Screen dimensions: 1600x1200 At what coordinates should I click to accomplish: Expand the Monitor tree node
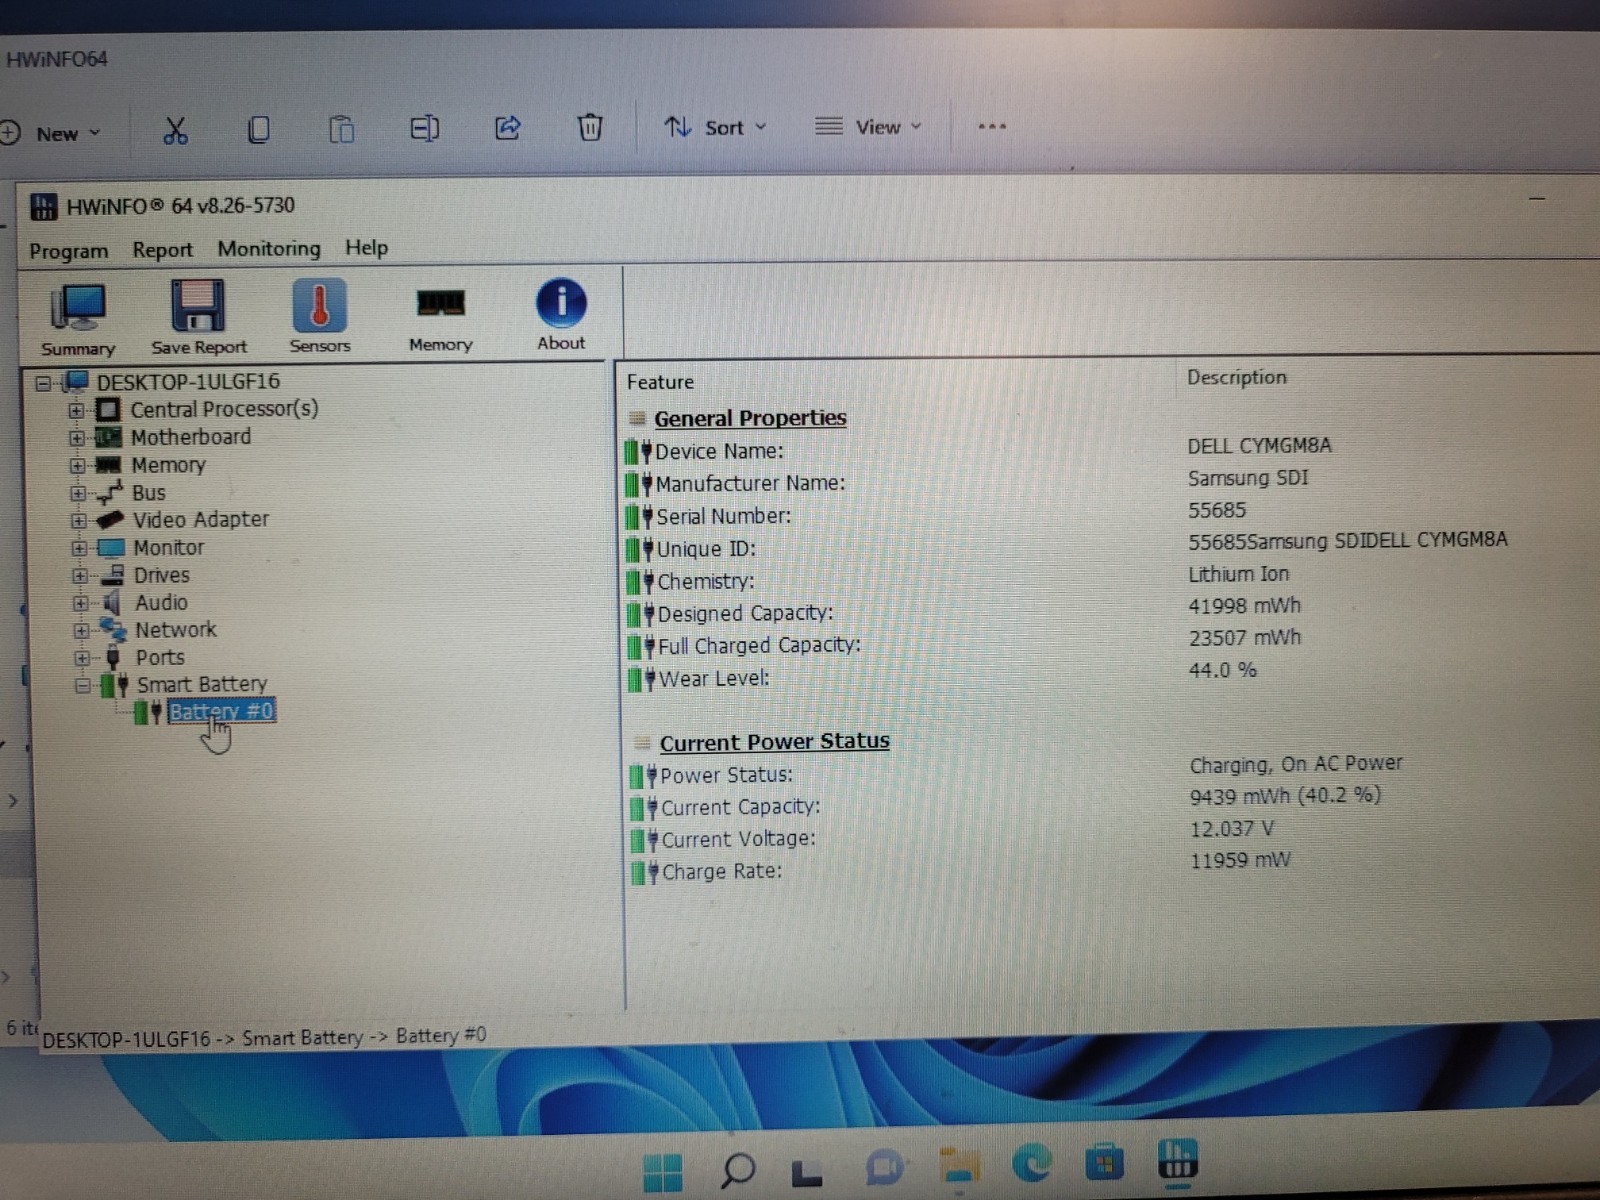coord(80,549)
